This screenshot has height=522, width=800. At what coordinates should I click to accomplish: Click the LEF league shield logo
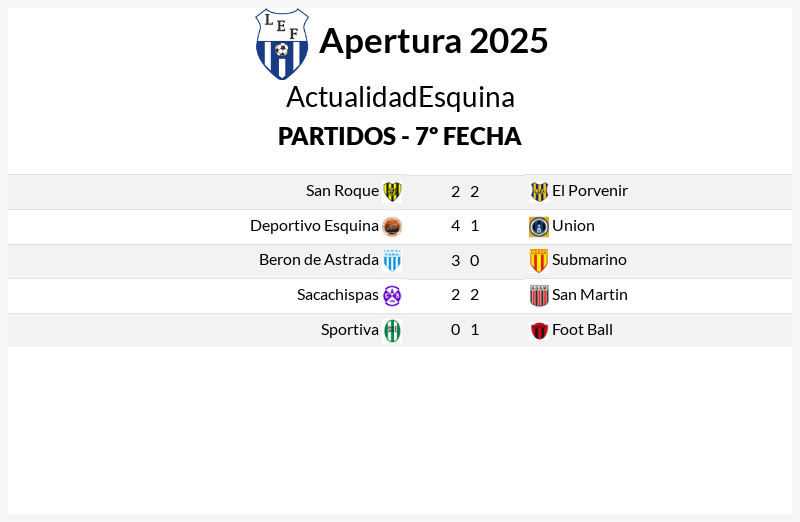click(x=282, y=44)
